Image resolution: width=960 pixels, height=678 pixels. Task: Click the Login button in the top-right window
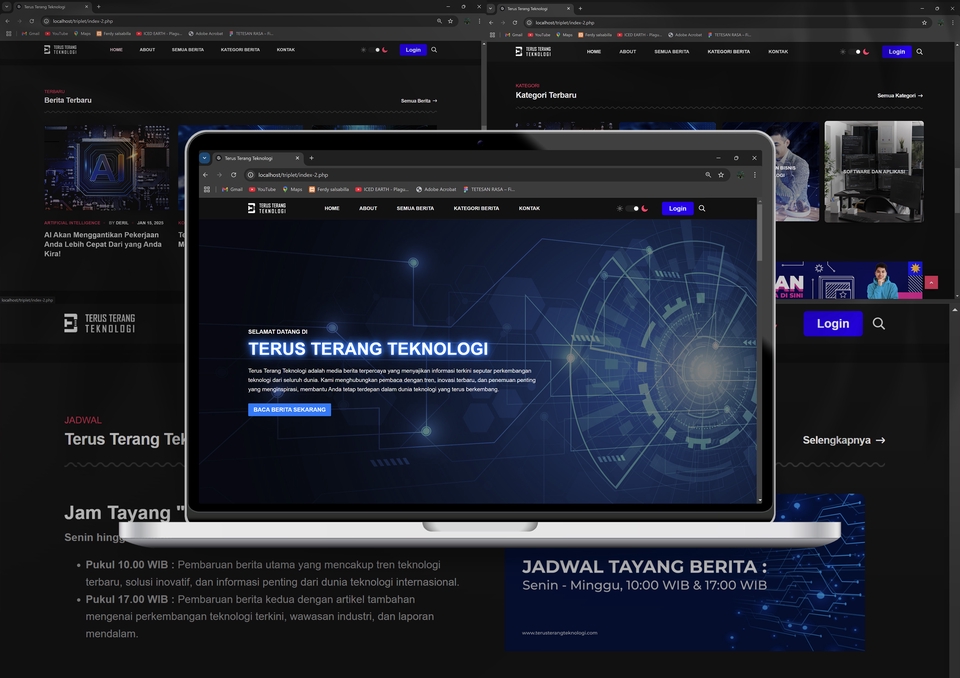896,51
